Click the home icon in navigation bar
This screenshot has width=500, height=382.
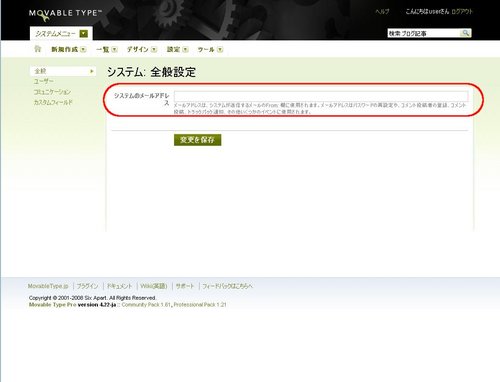click(x=37, y=49)
